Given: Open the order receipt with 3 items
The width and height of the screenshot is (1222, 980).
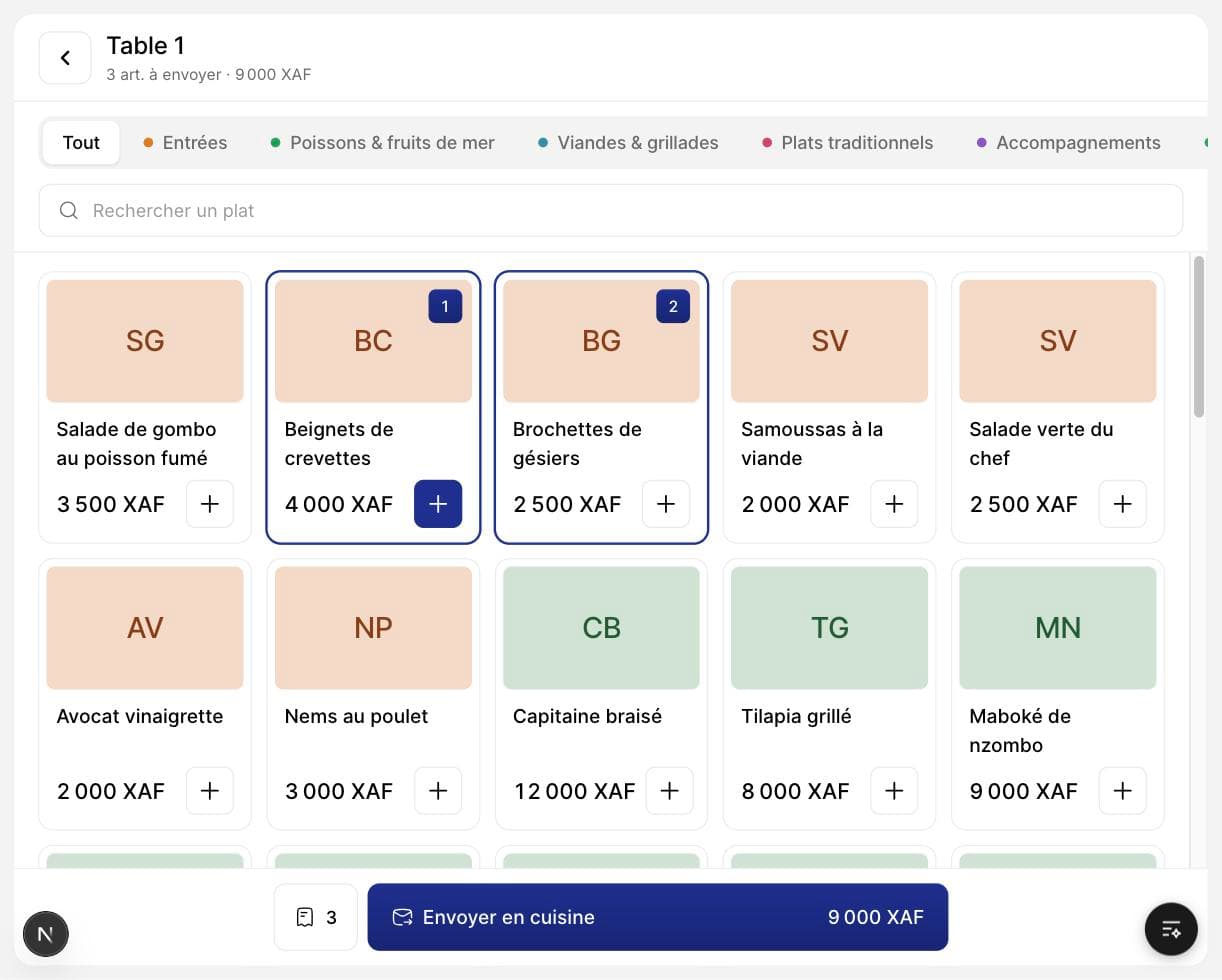Looking at the screenshot, I should pyautogui.click(x=316, y=917).
